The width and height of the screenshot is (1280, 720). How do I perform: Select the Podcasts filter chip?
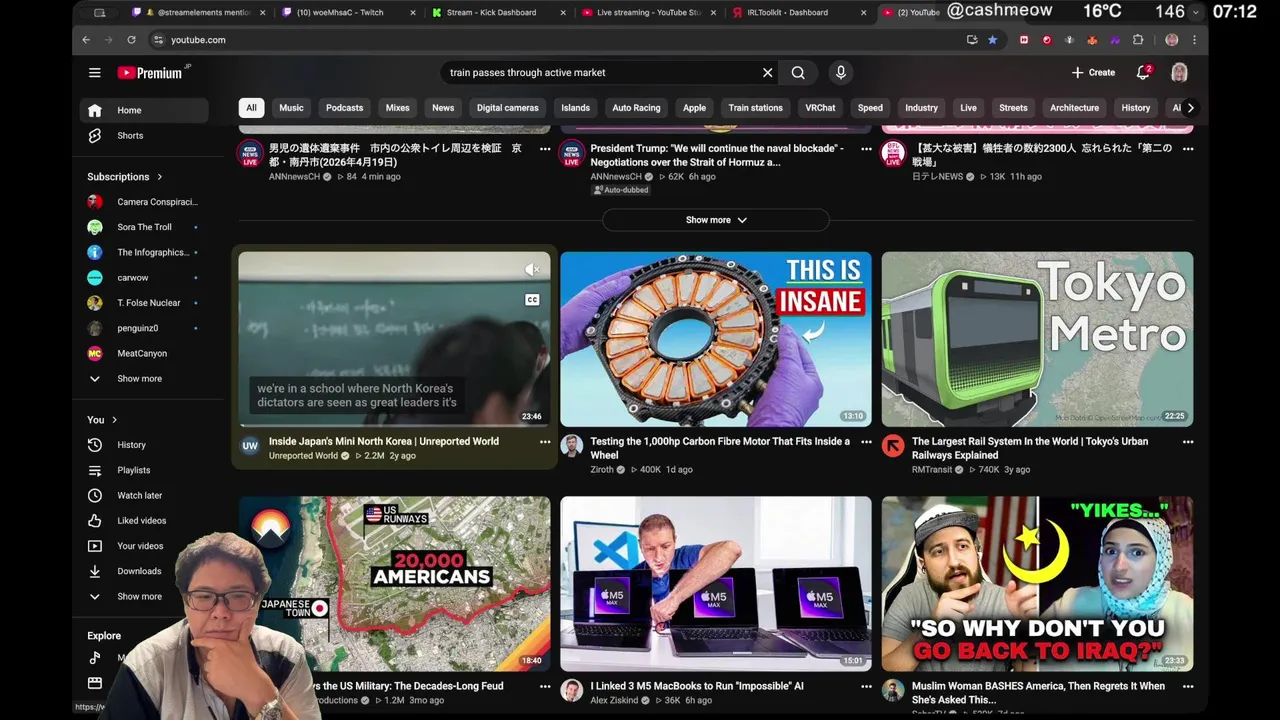tap(344, 108)
